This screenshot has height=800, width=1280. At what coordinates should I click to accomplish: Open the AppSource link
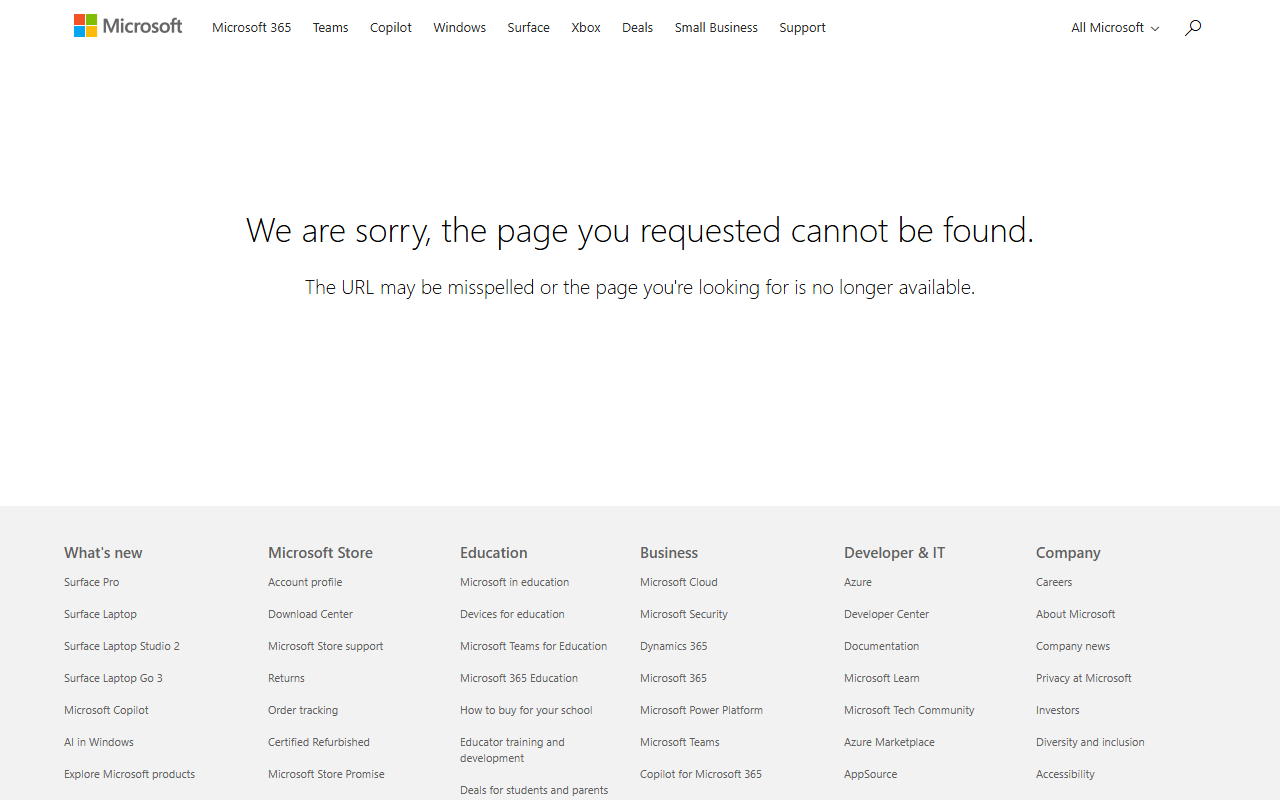[870, 774]
